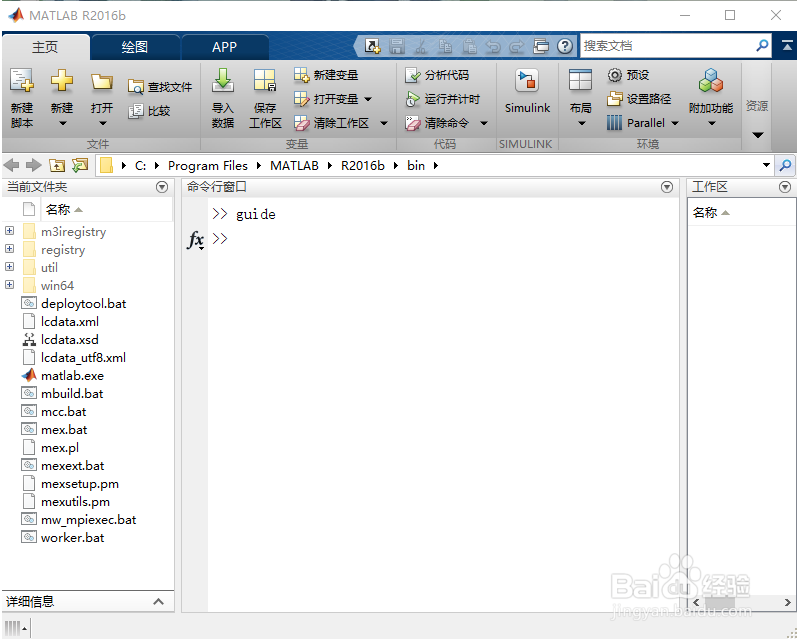Viewport: 797px width, 639px height.
Task: Launch Simulink from the ribbon
Action: pyautogui.click(x=527, y=92)
